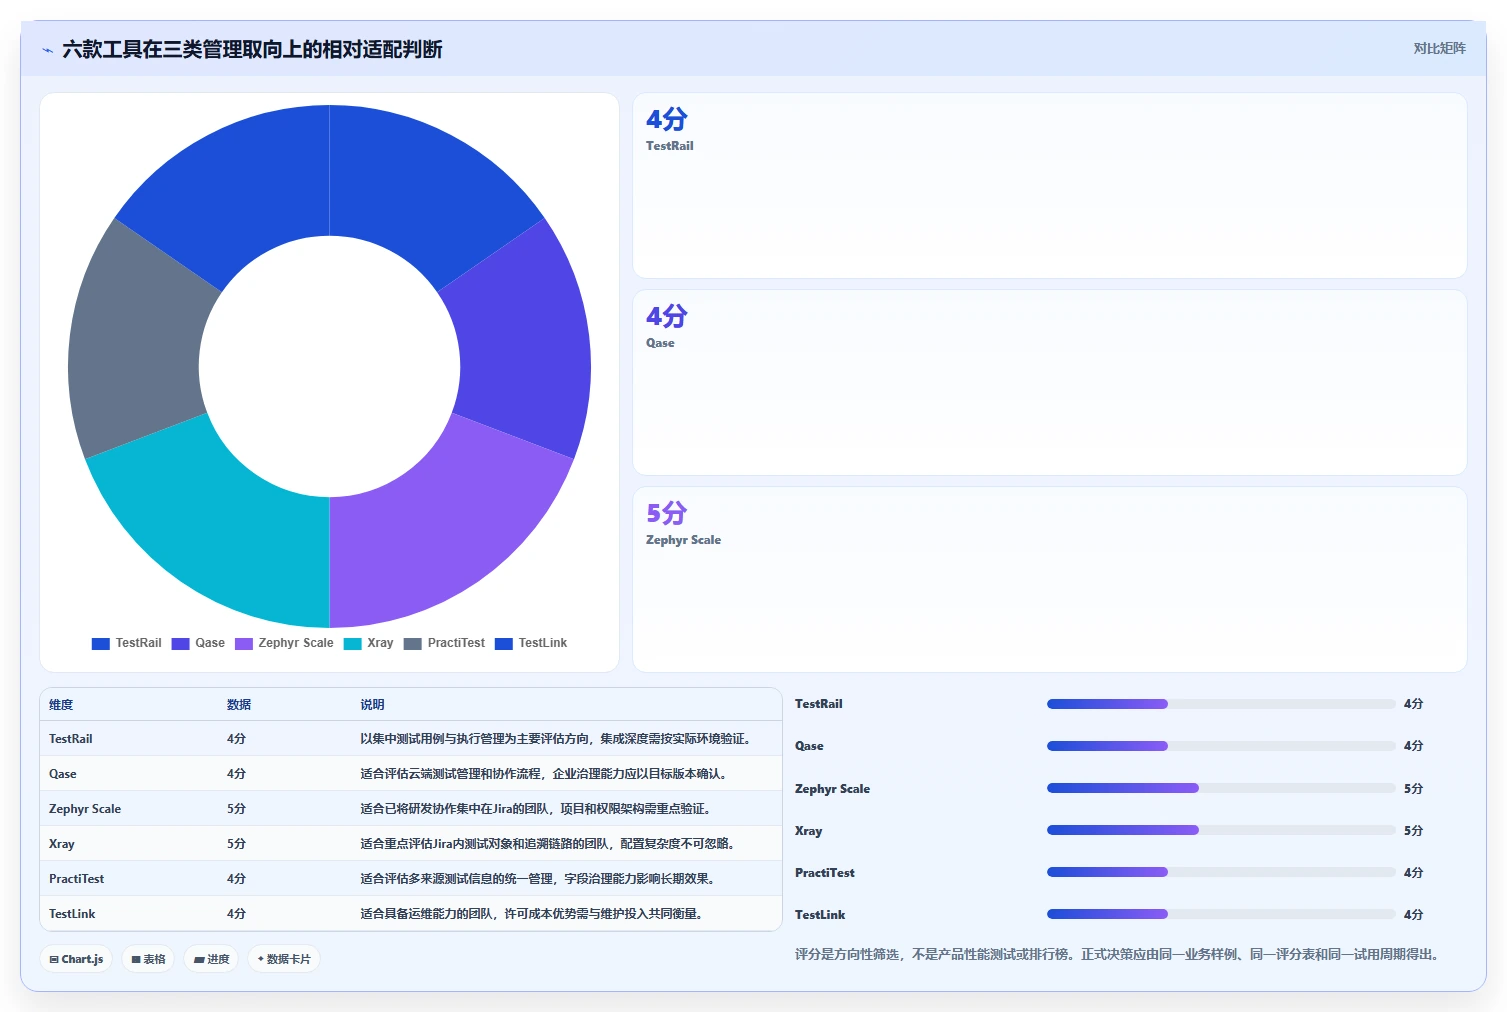Open the Qase 4分 score card

click(x=1050, y=383)
